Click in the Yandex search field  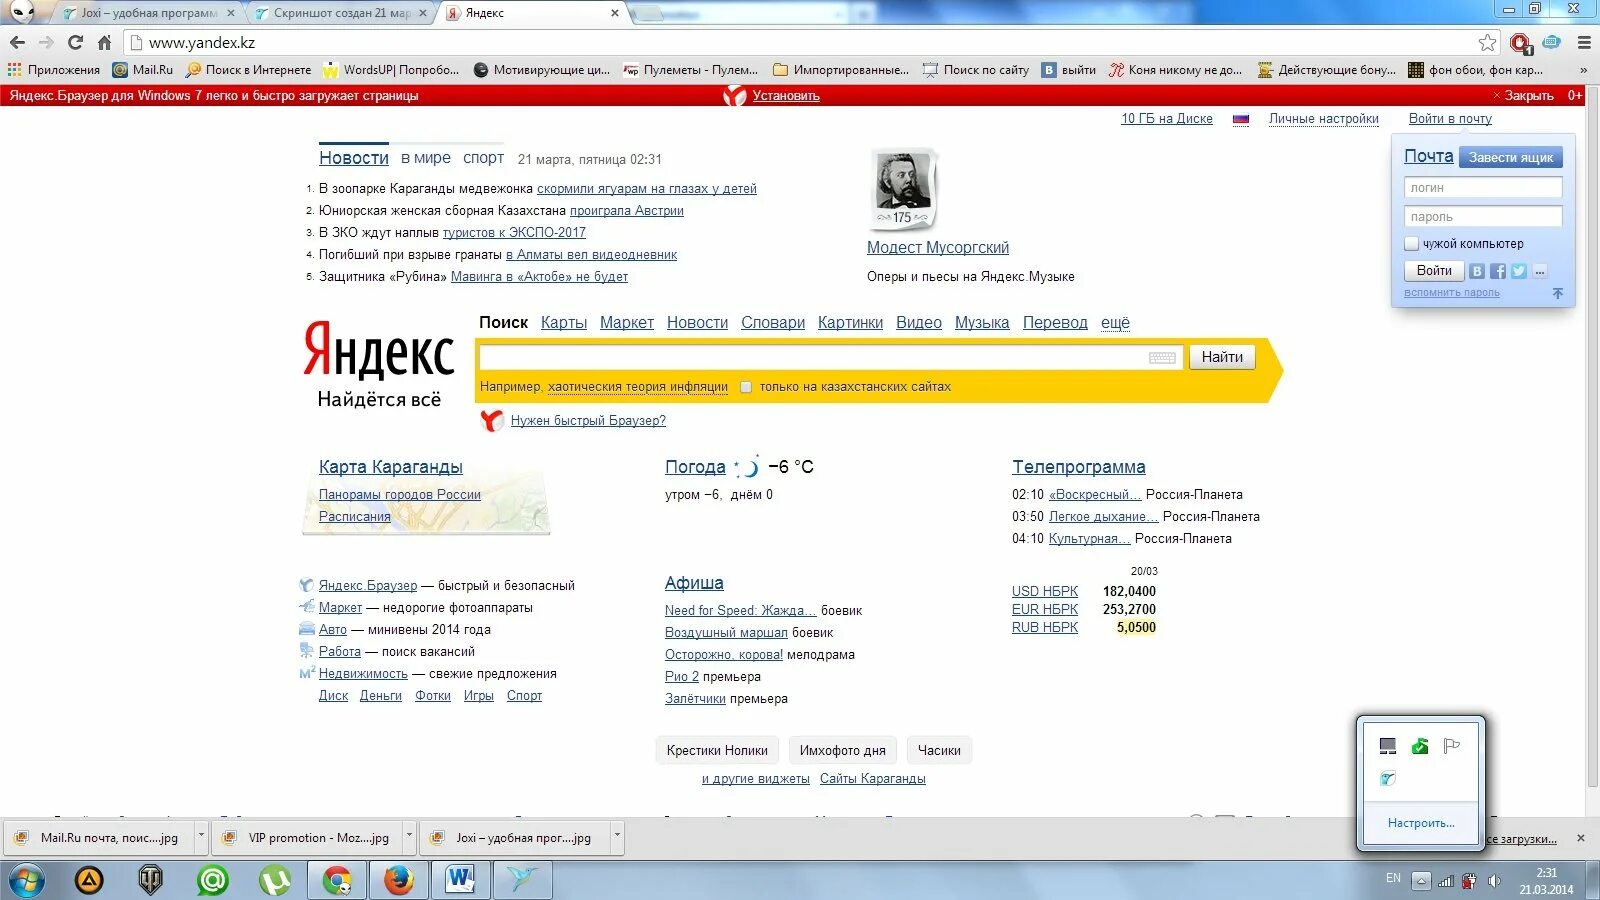pyautogui.click(x=830, y=357)
